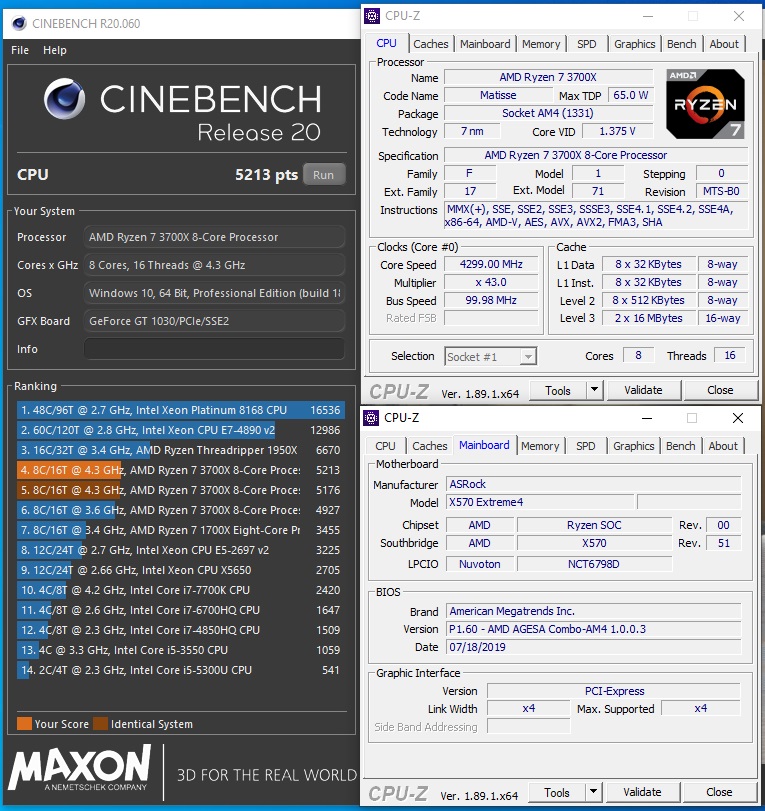Switch to Memory tab in upper CPU-Z window
This screenshot has height=811, width=765.
(x=541, y=44)
